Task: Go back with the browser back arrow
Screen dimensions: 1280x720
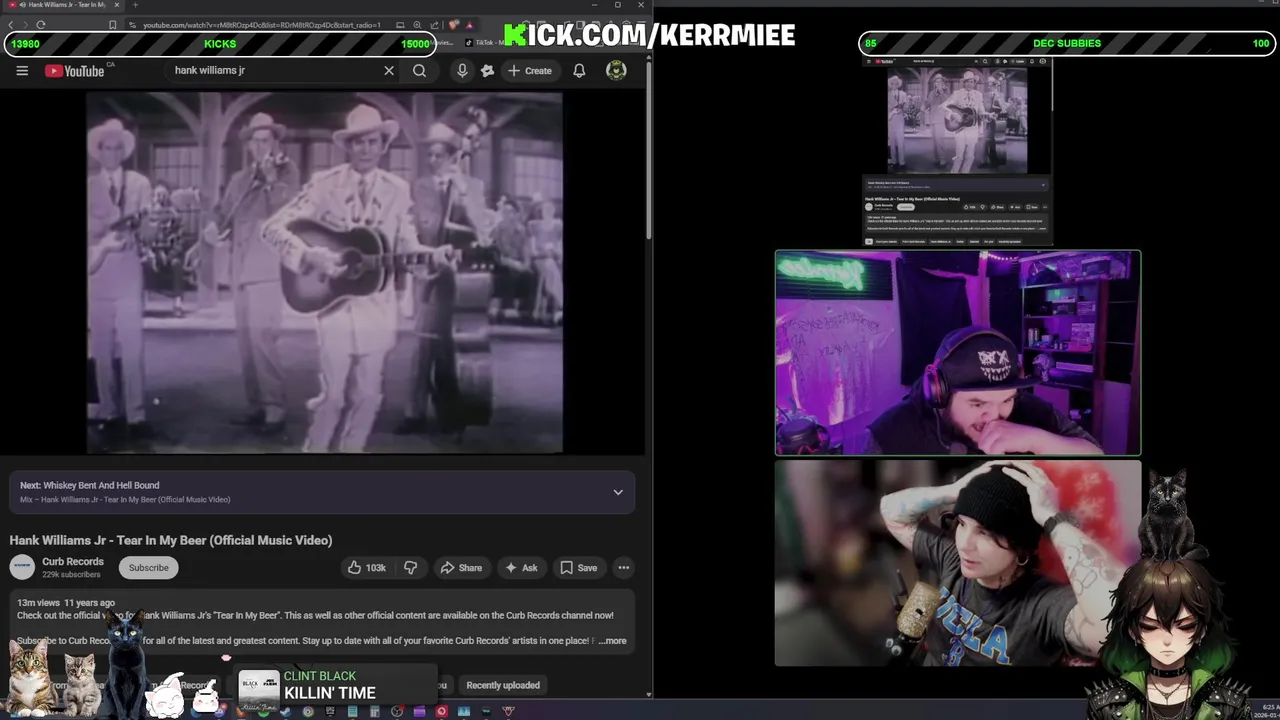Action: [11, 24]
